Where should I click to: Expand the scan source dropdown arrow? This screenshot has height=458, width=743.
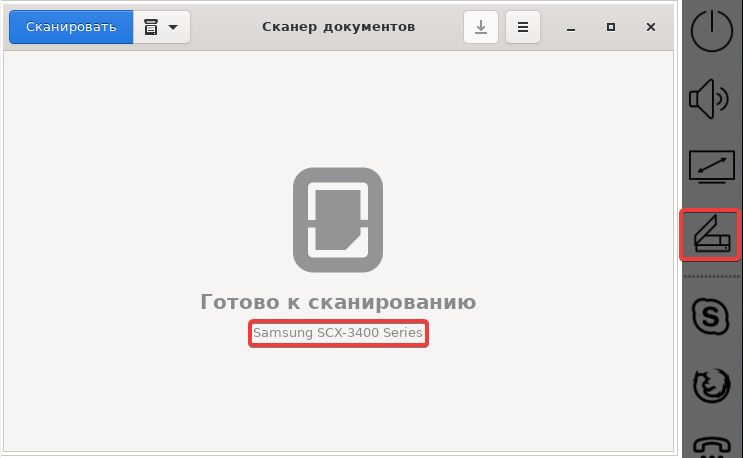(174, 28)
